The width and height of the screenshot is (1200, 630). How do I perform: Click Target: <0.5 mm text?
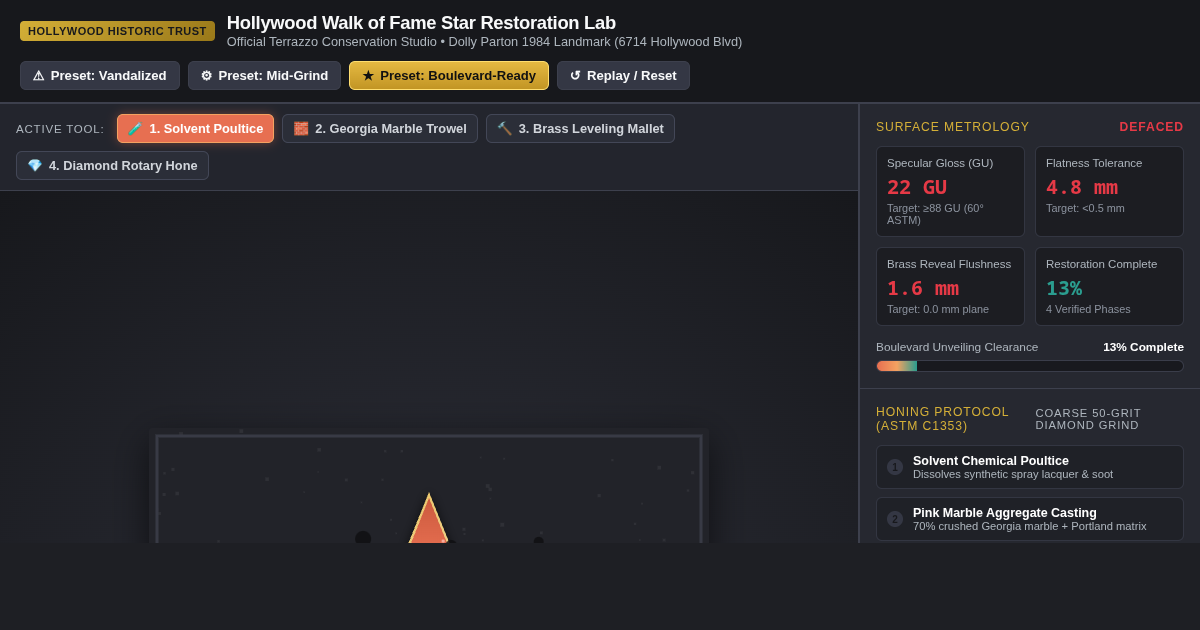[x=1085, y=208]
